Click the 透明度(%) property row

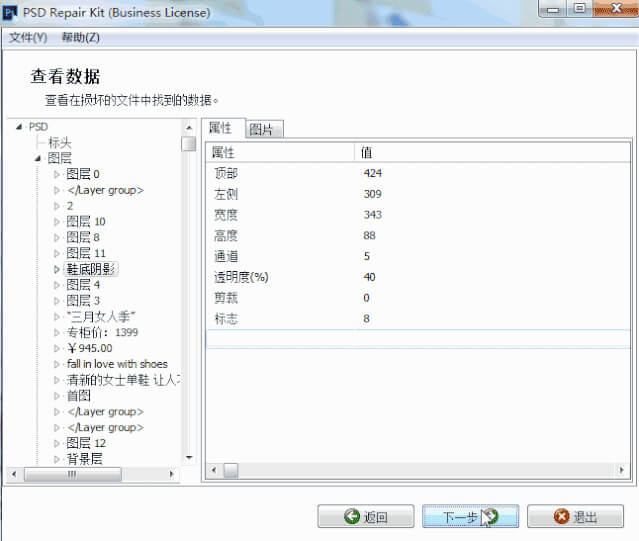(241, 277)
